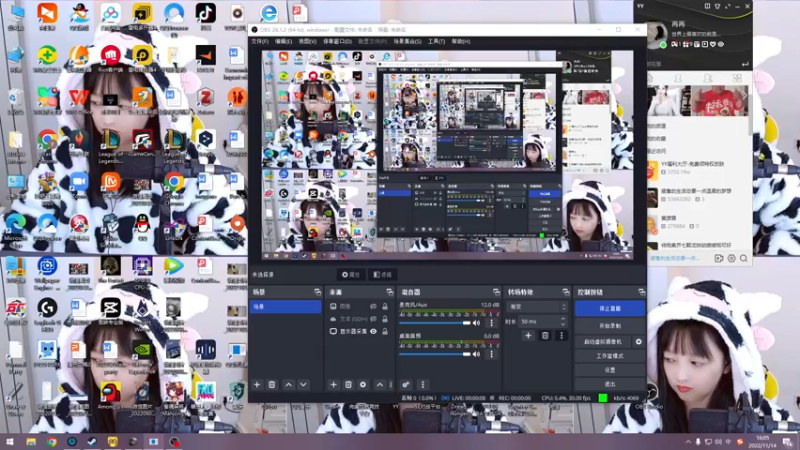800x450 pixels.
Task: Open the 渐变 transition type dropdown
Action: [537, 307]
